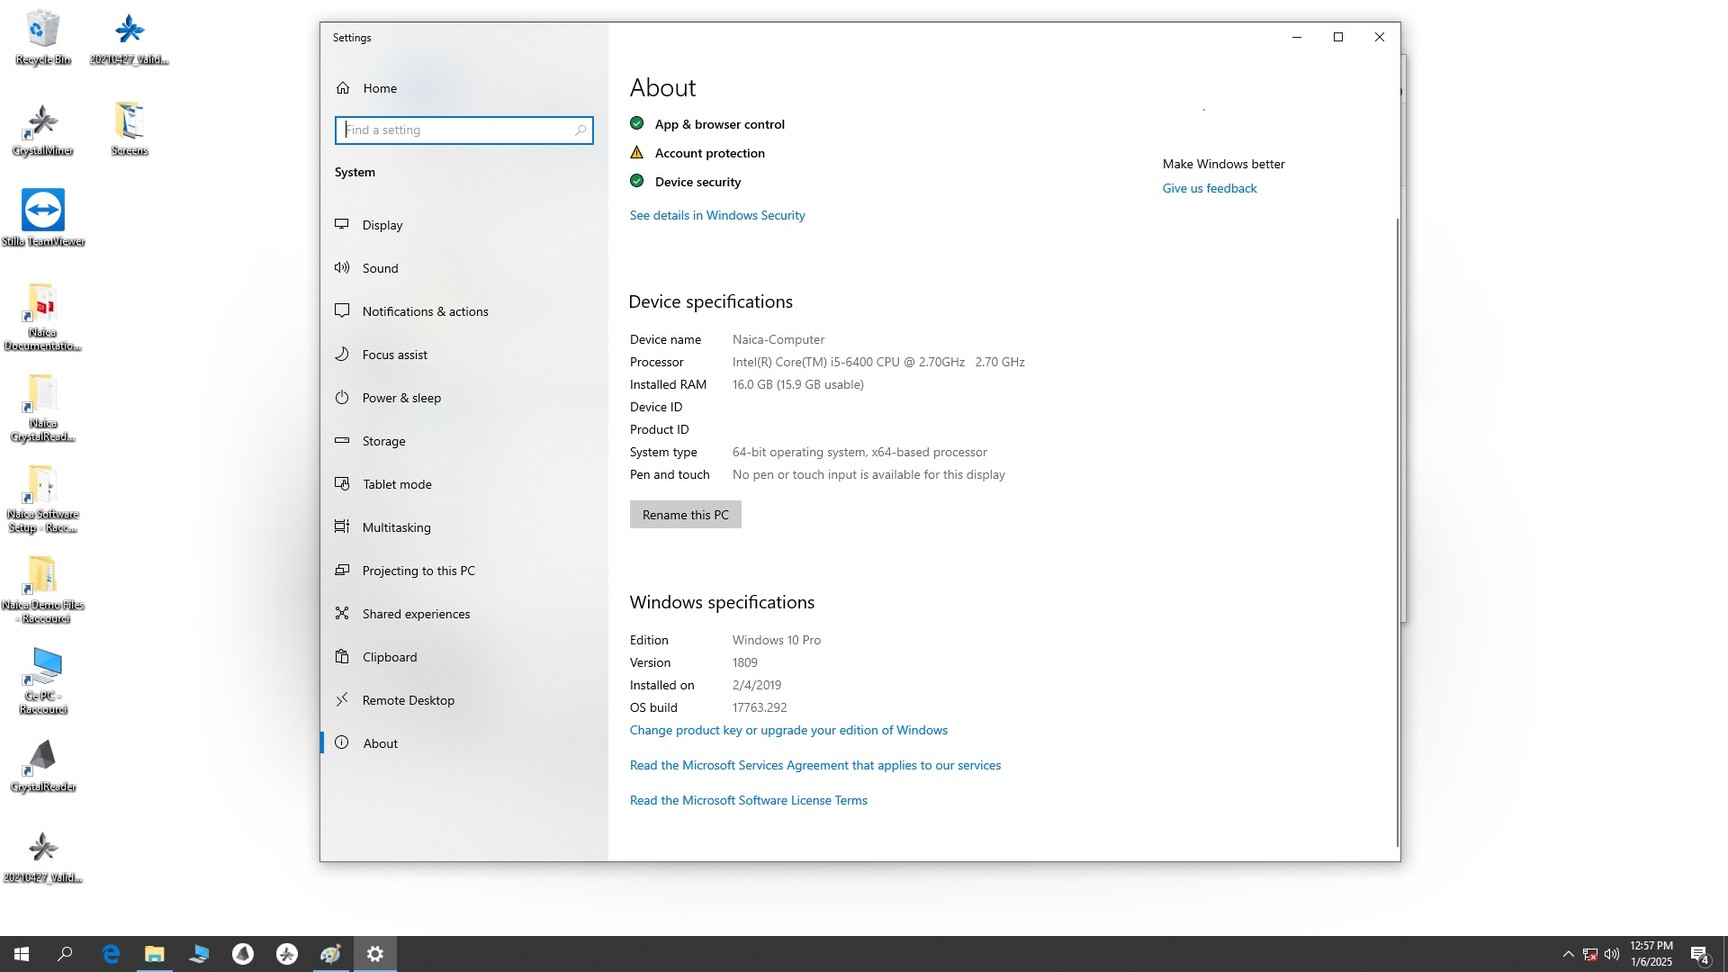1728x972 pixels.
Task: Open Read the Microsoft Software License Terms
Action: coord(748,800)
